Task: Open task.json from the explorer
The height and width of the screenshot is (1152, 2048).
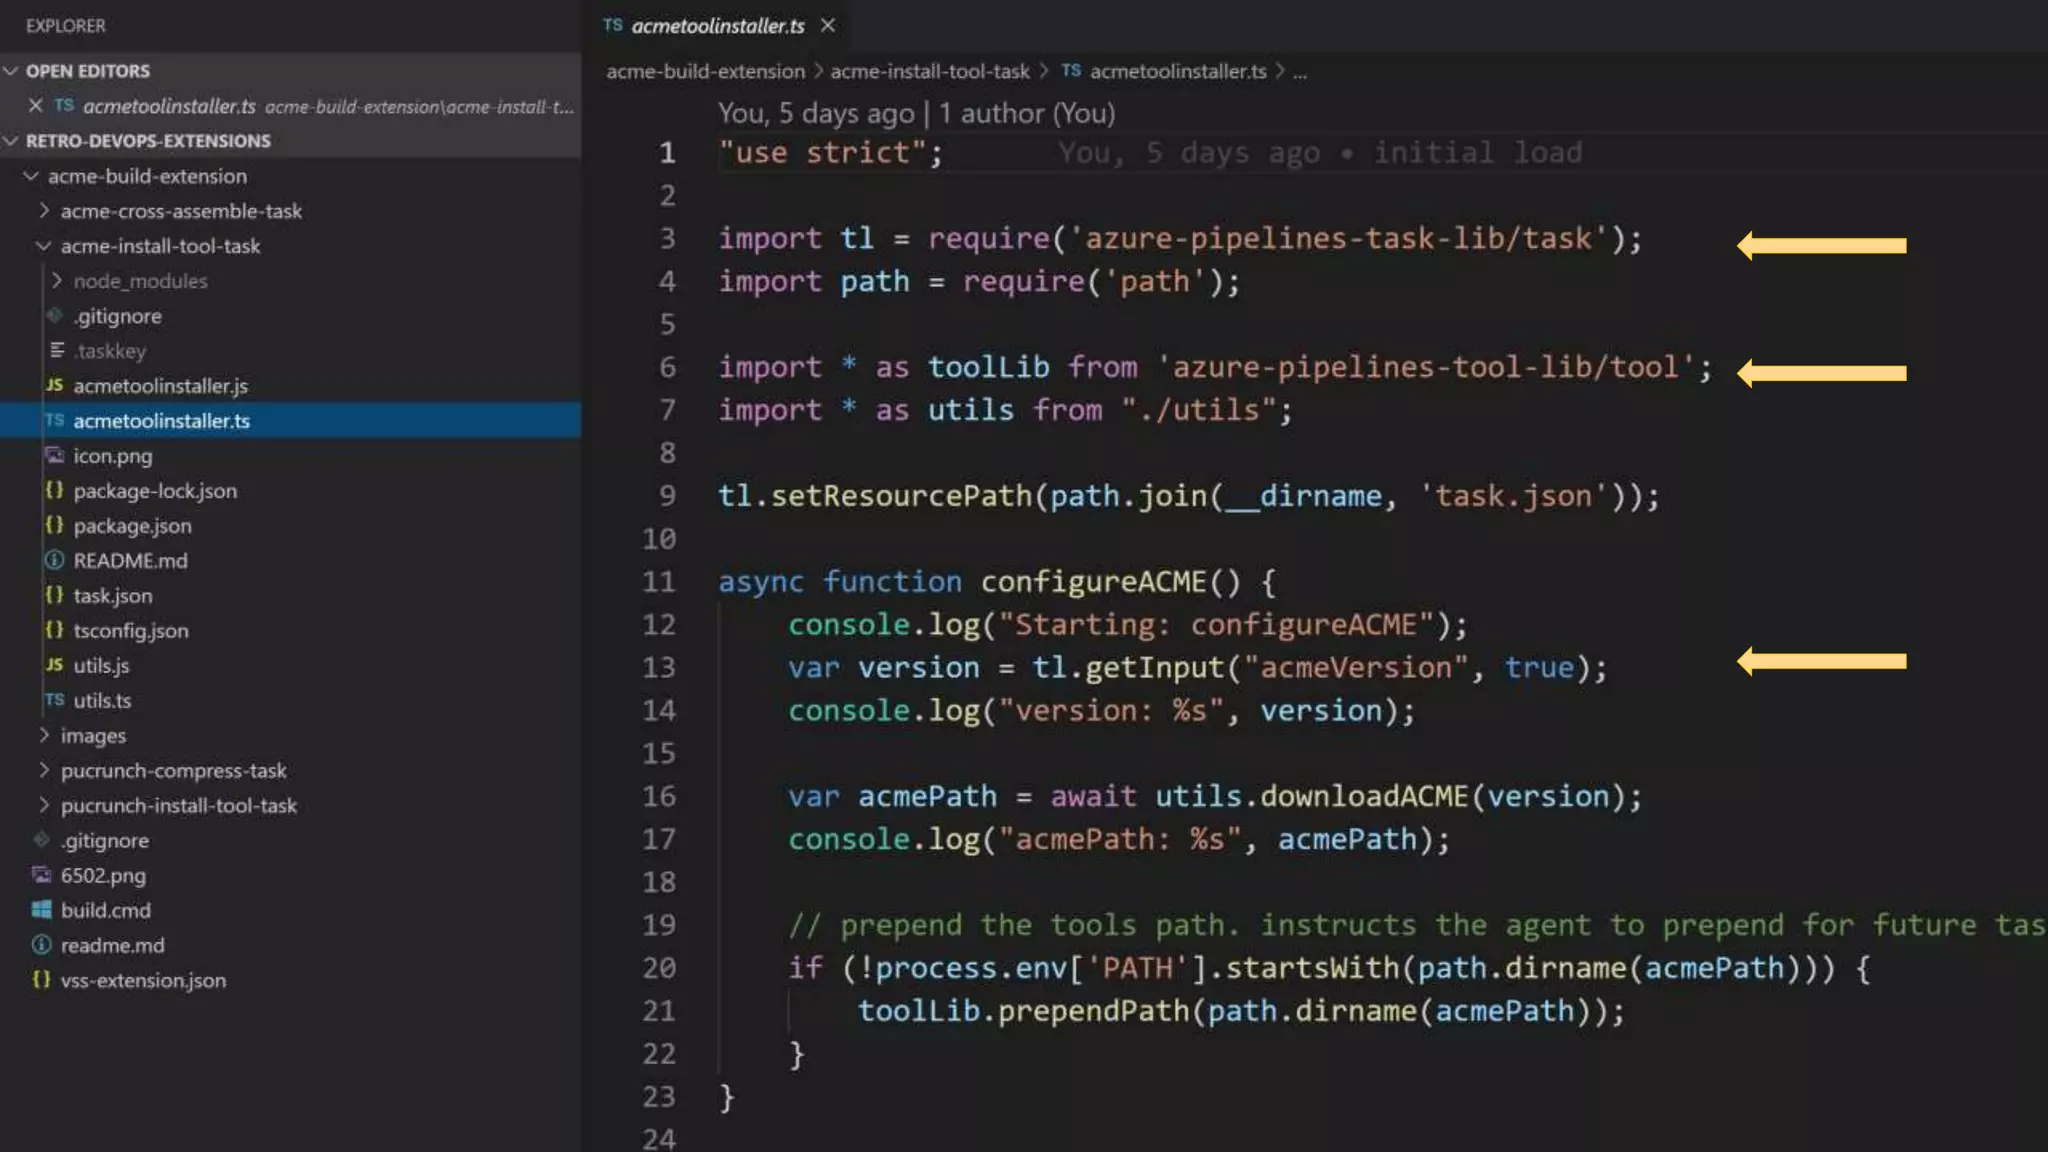Action: click(112, 596)
